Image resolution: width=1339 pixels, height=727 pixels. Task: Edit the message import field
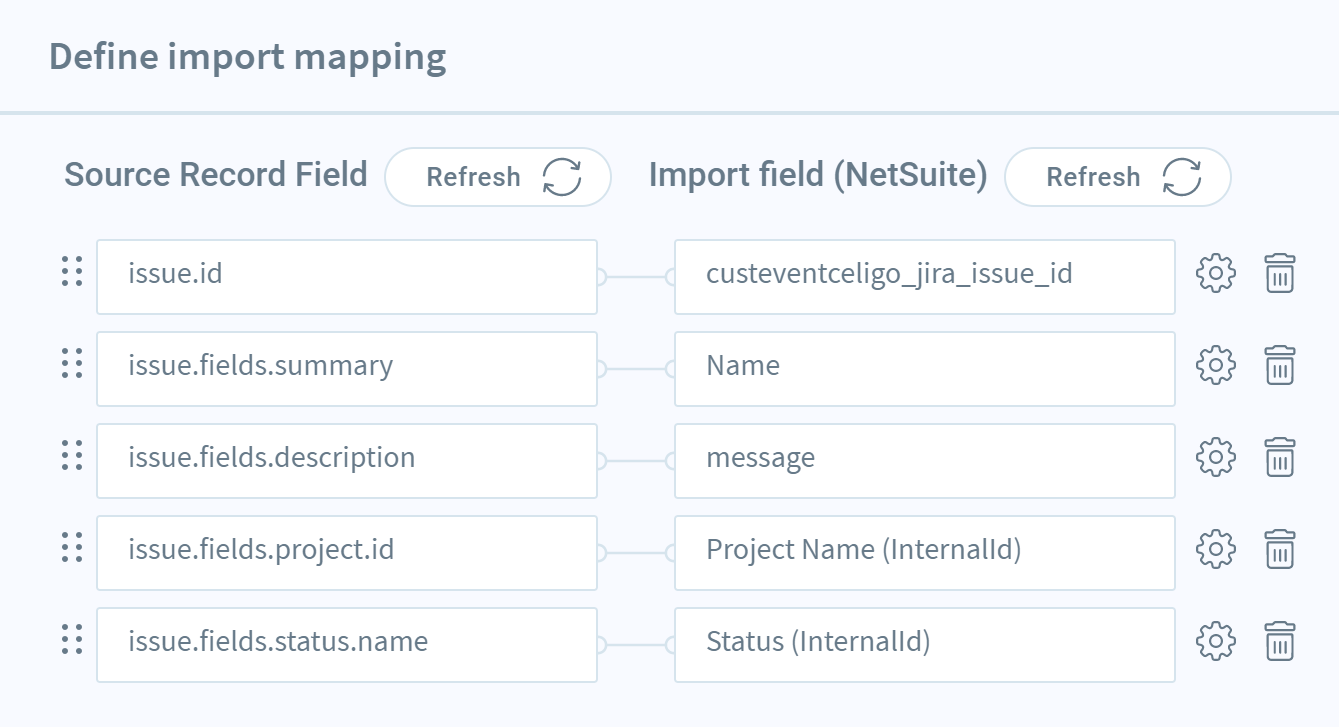[925, 460]
